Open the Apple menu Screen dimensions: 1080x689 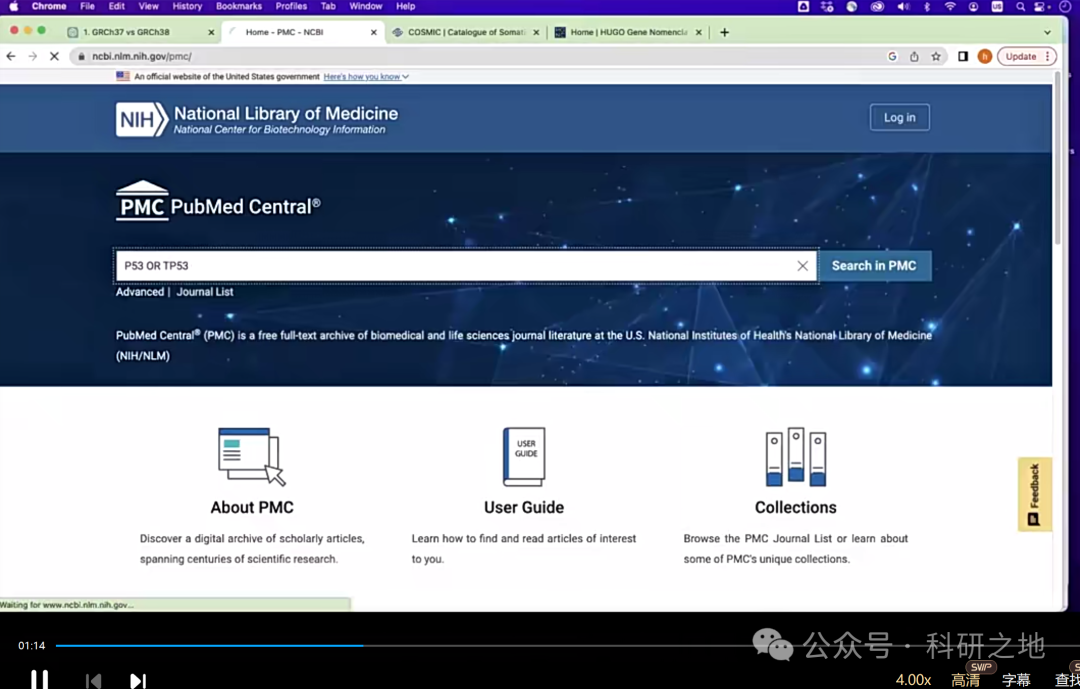coord(14,6)
